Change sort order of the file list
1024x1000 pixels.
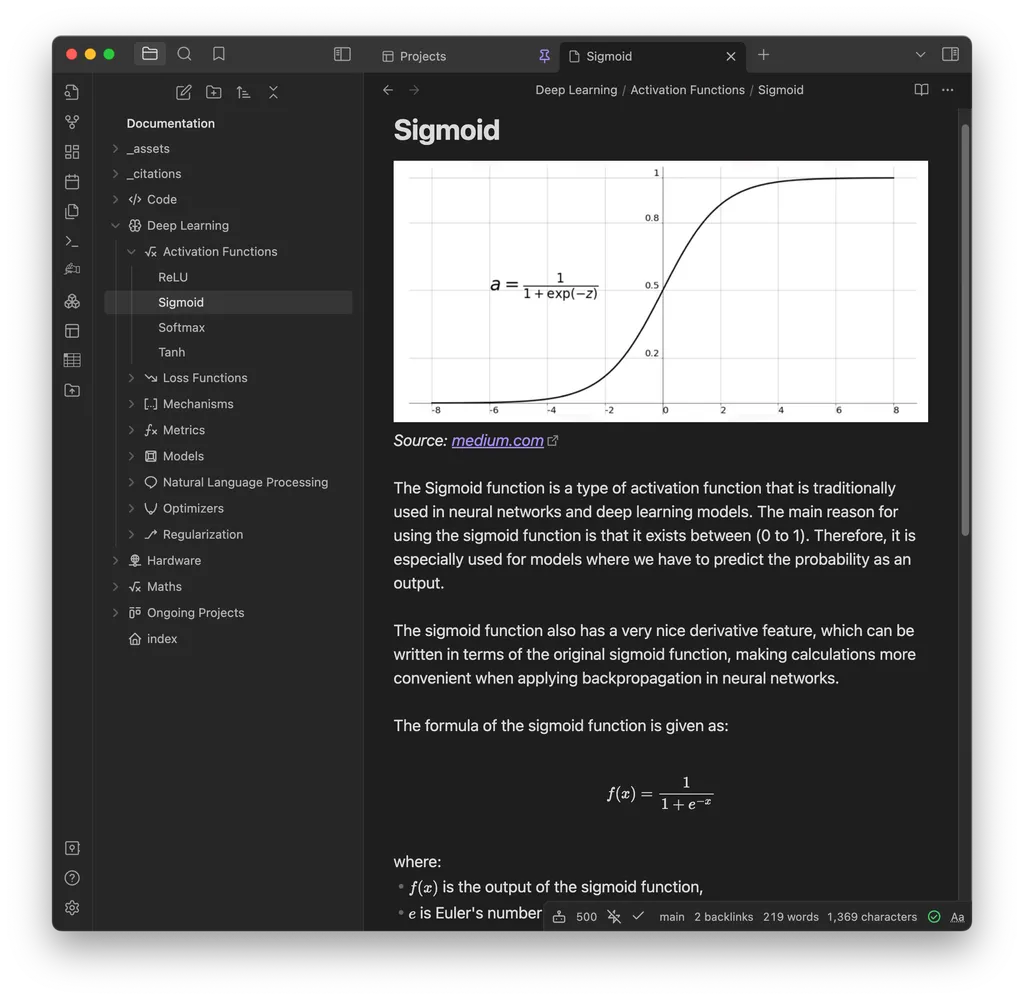coord(243,91)
